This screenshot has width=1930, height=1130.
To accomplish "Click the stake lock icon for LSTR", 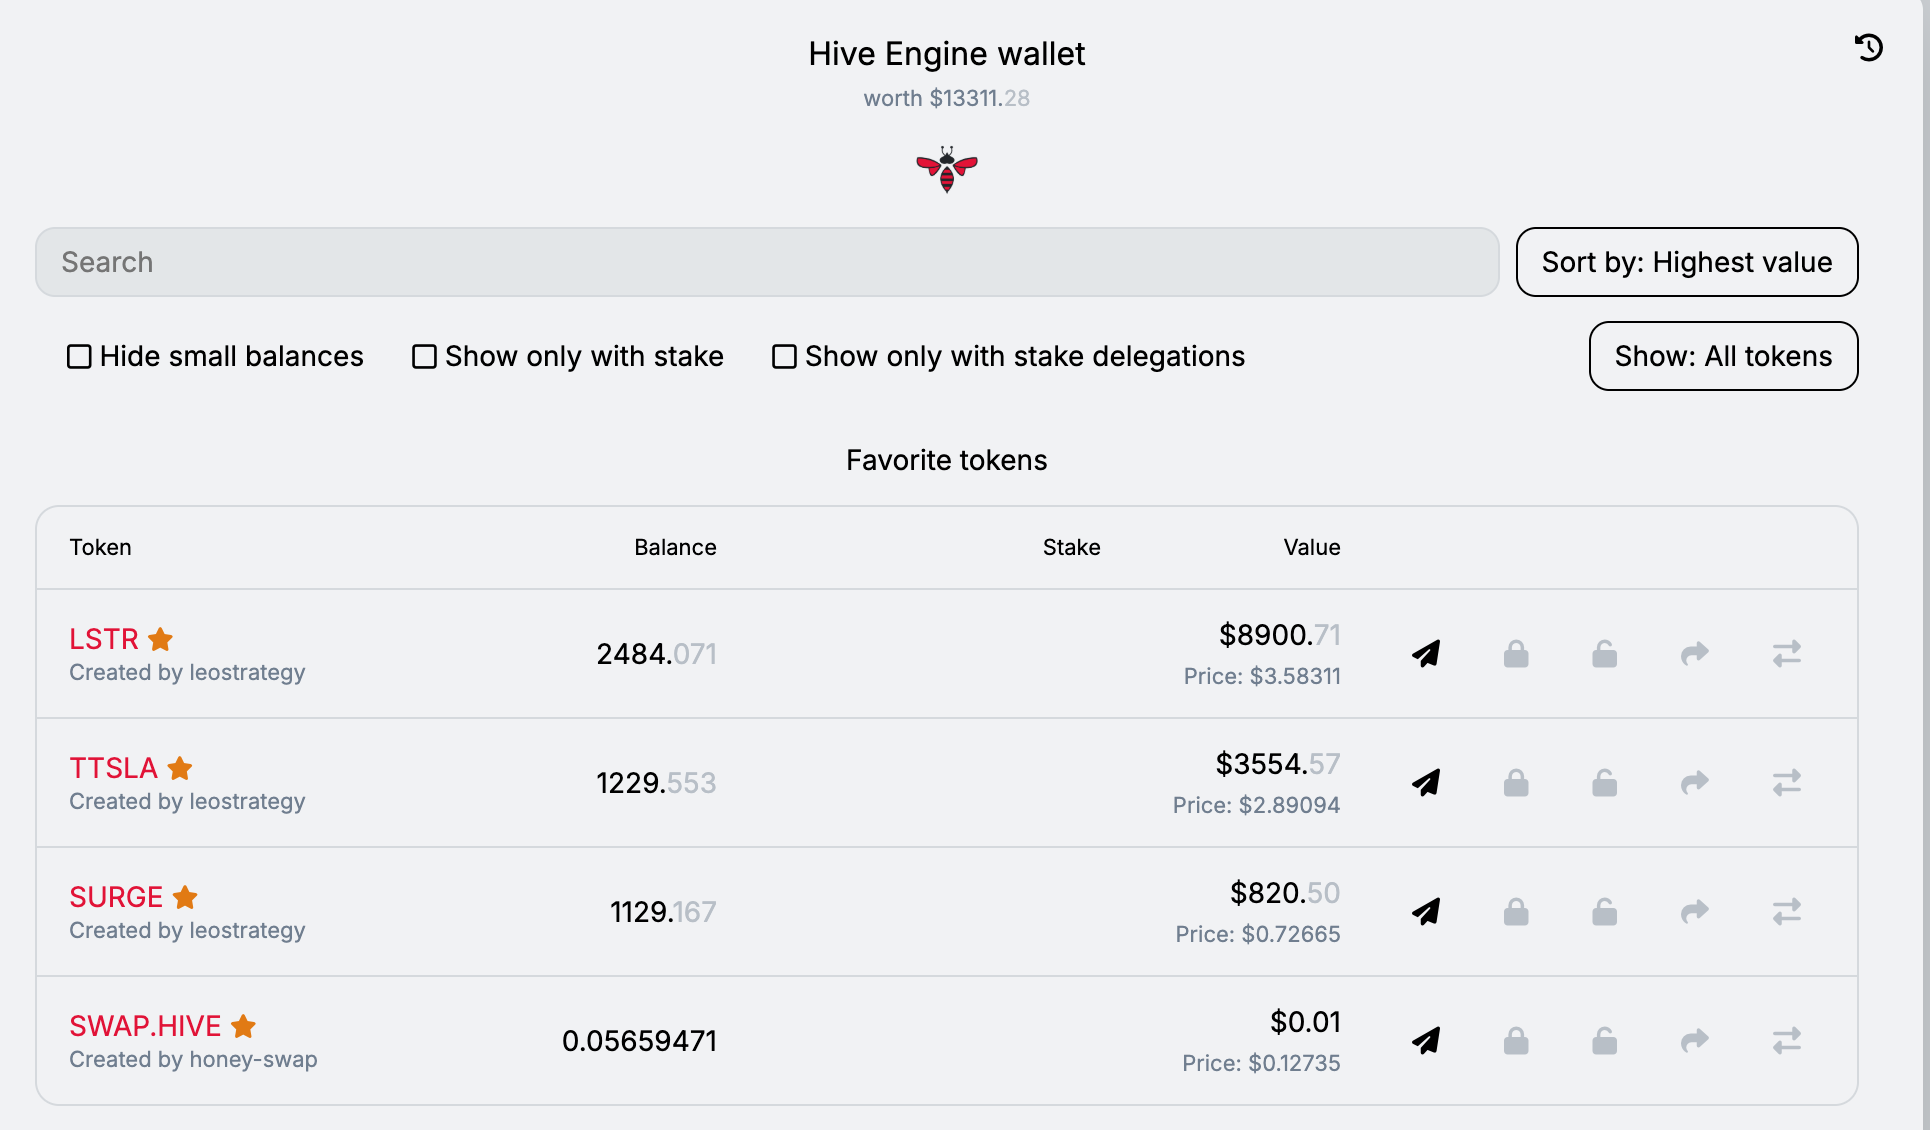I will click(1516, 654).
